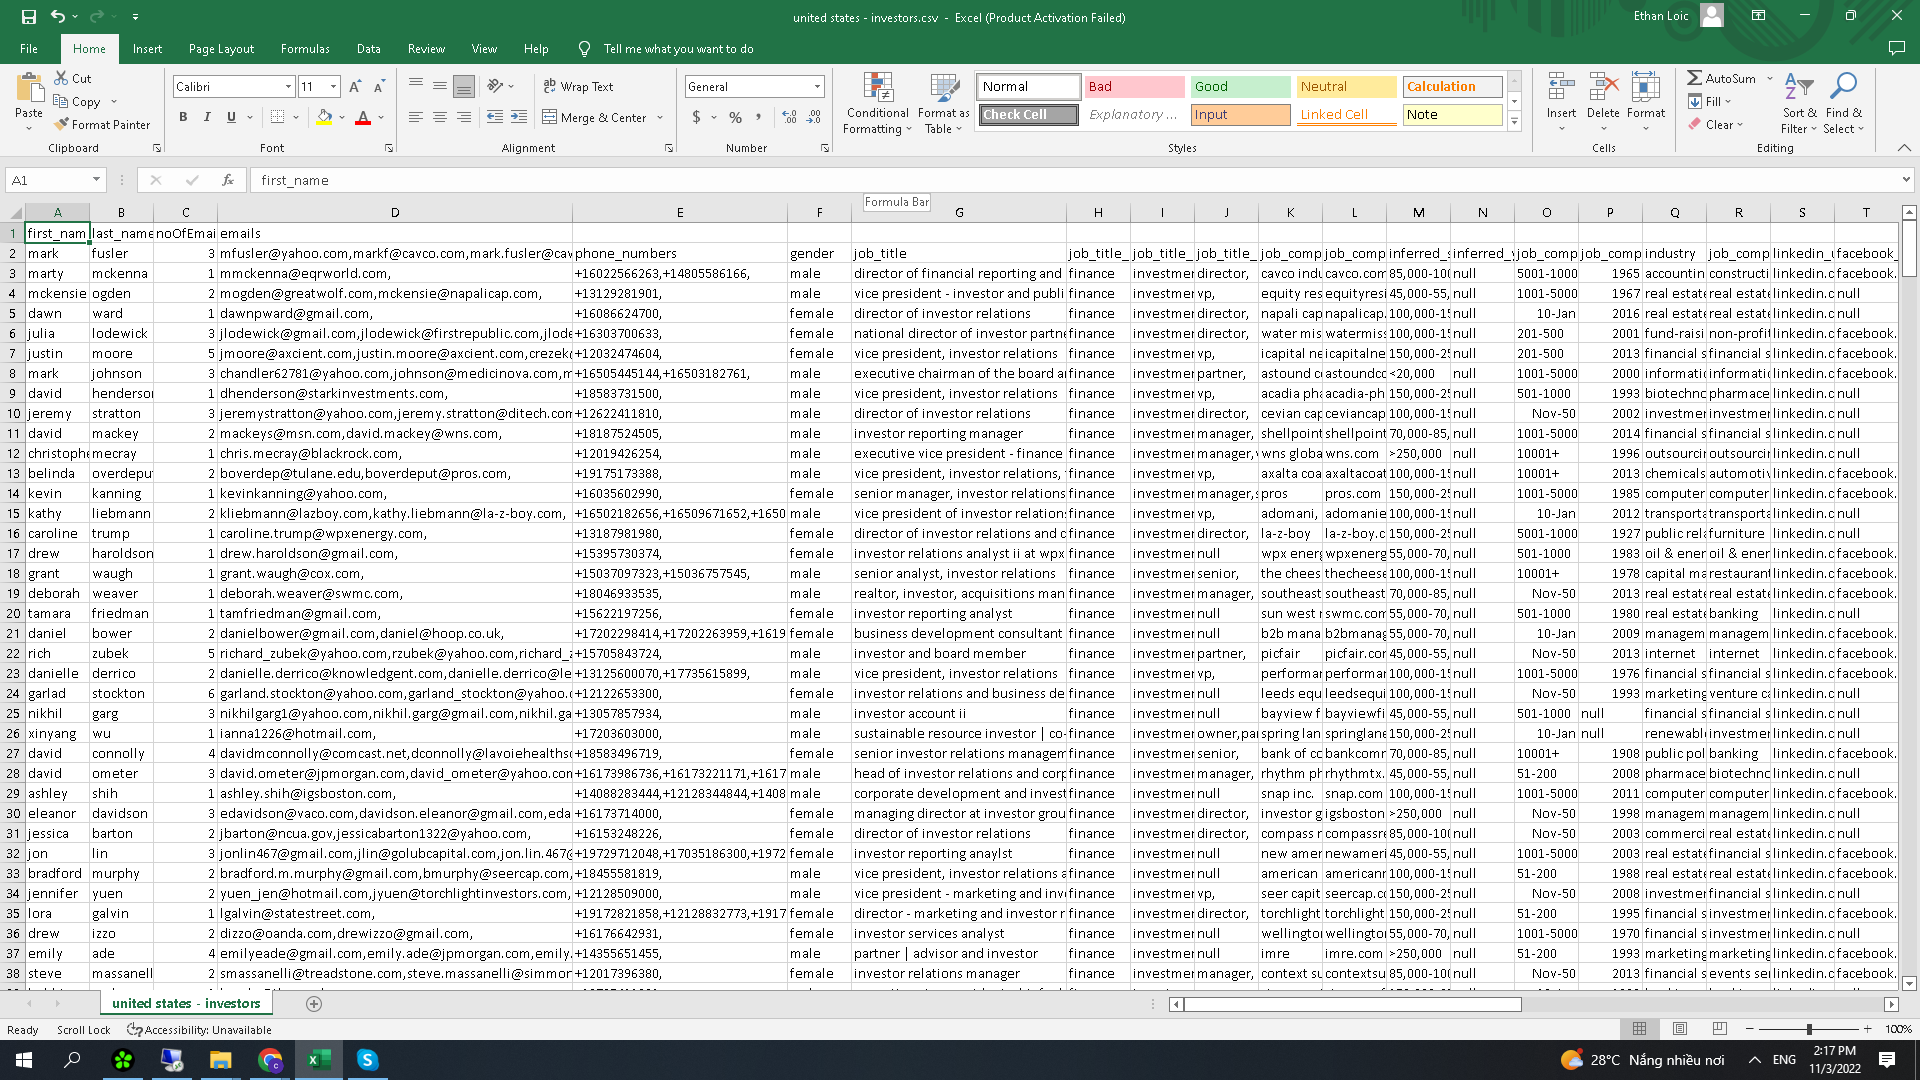
Task: Open the General number format dropdown
Action: coord(816,87)
